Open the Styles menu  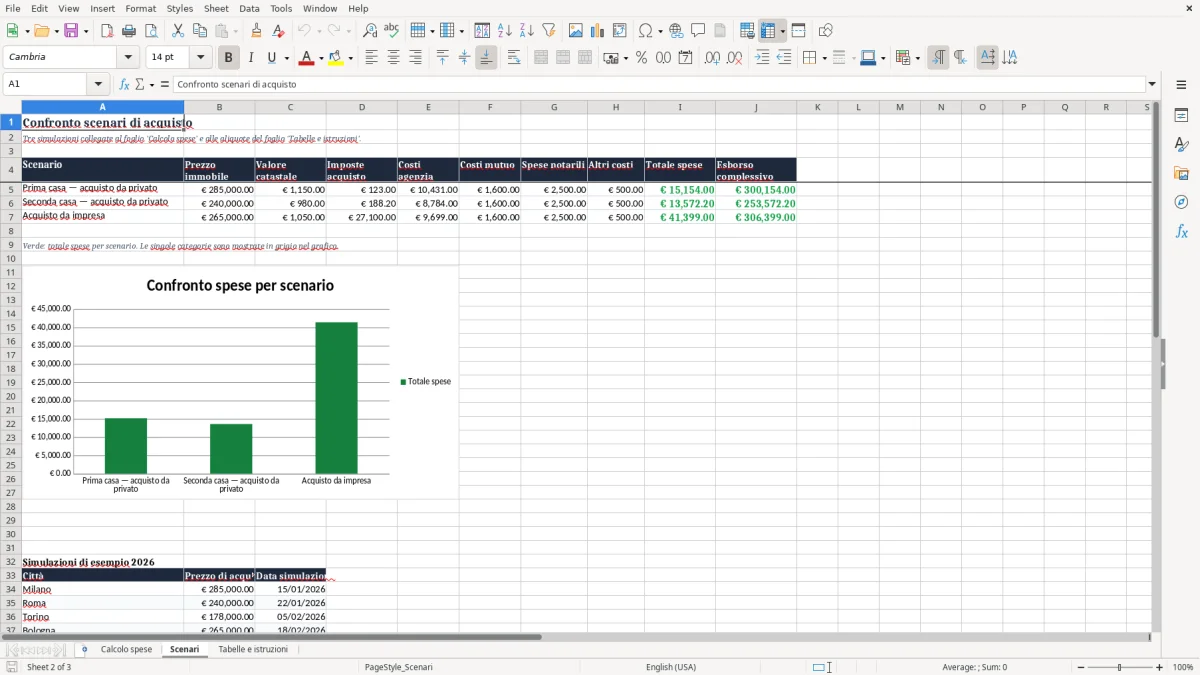pyautogui.click(x=180, y=8)
